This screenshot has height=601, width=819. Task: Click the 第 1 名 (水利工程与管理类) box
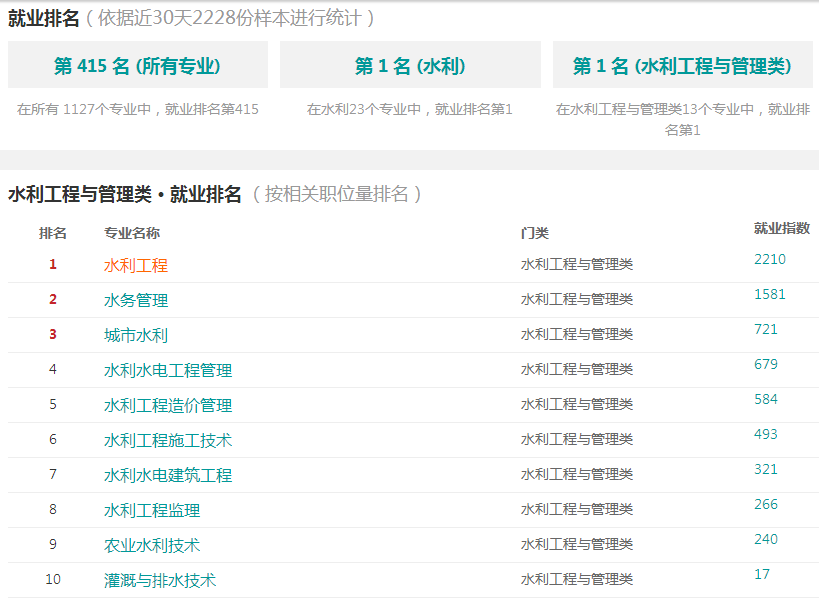tap(683, 65)
